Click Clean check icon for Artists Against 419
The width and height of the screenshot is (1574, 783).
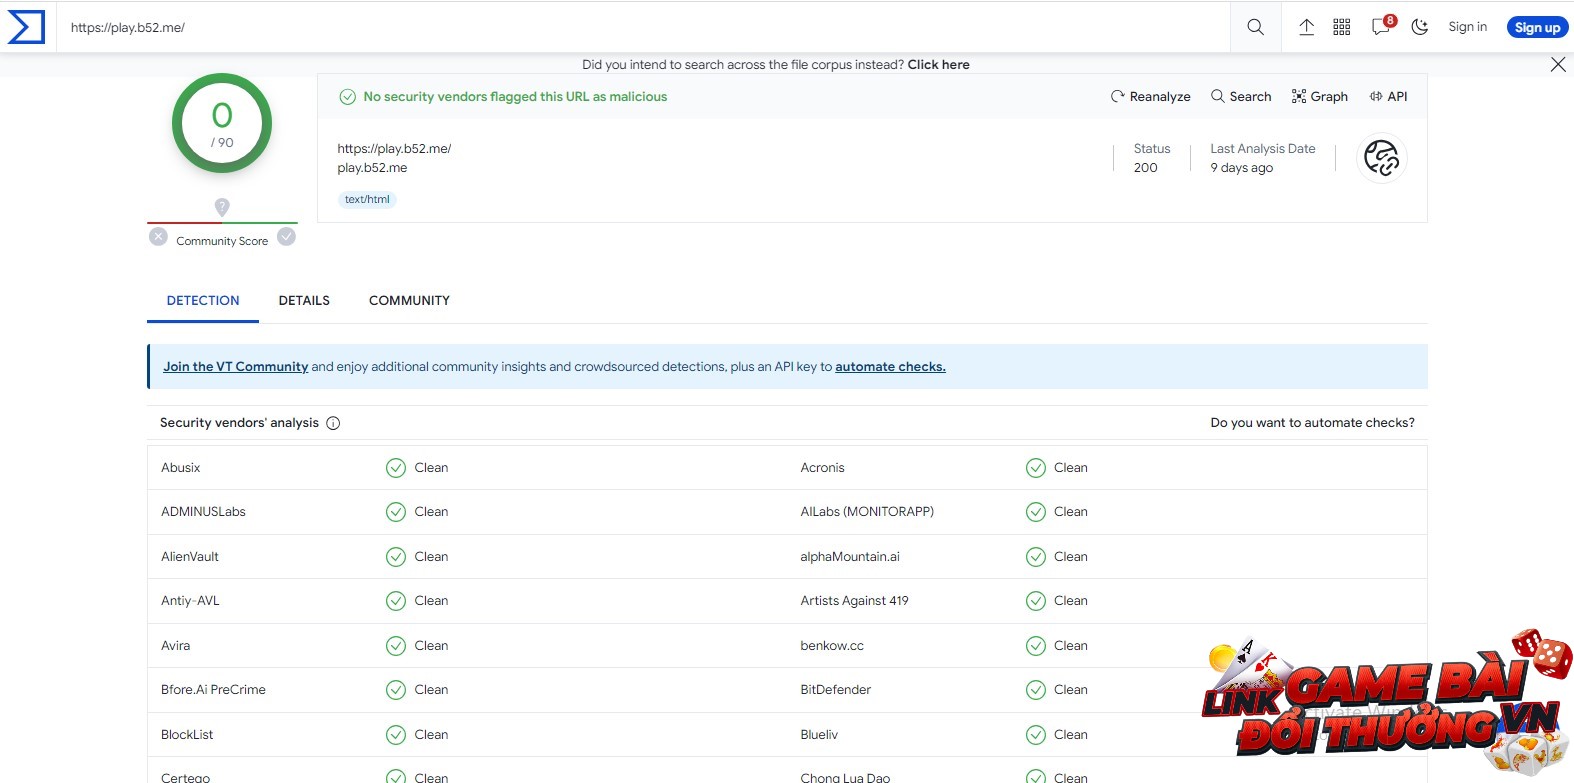1036,601
